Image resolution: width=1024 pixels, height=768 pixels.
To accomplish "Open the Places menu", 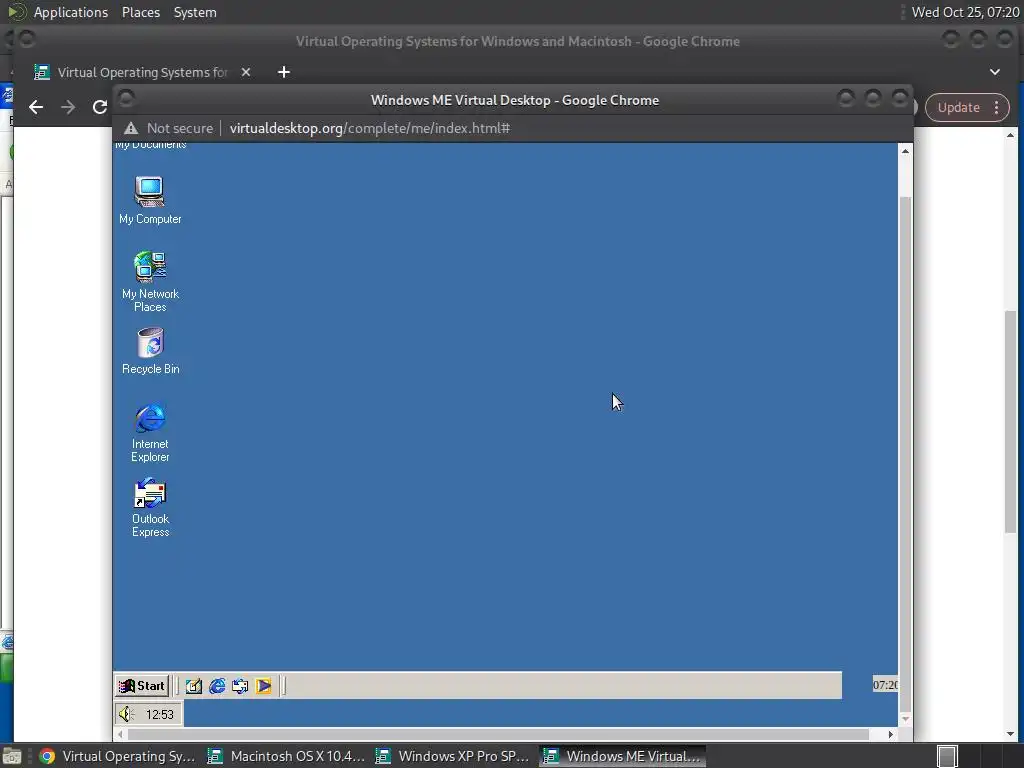I will point(140,12).
